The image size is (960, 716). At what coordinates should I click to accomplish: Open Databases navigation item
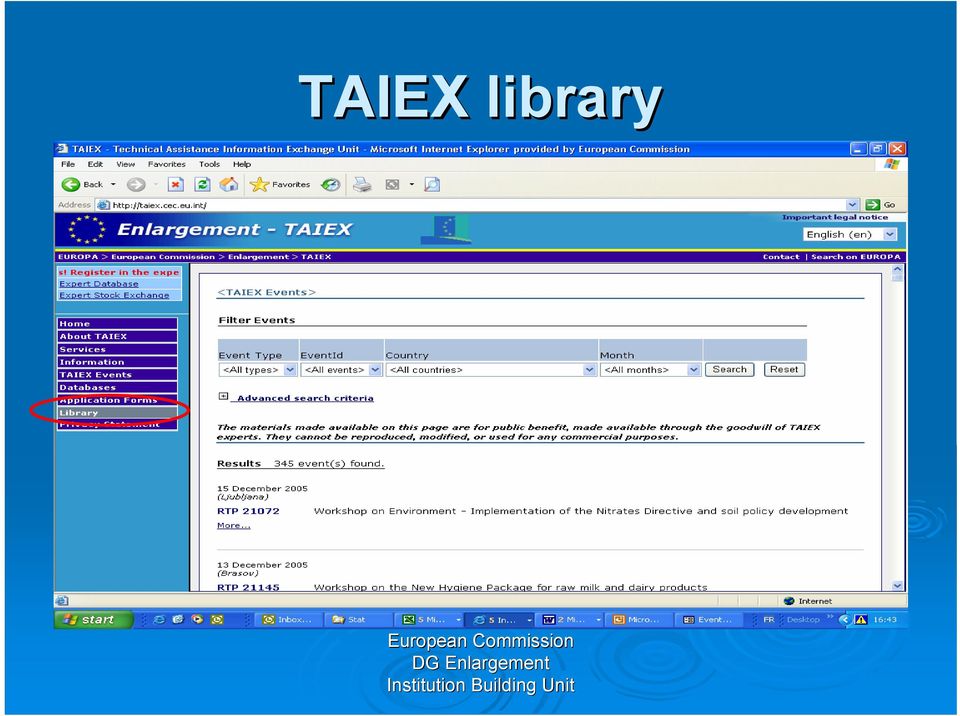pyautogui.click(x=117, y=388)
